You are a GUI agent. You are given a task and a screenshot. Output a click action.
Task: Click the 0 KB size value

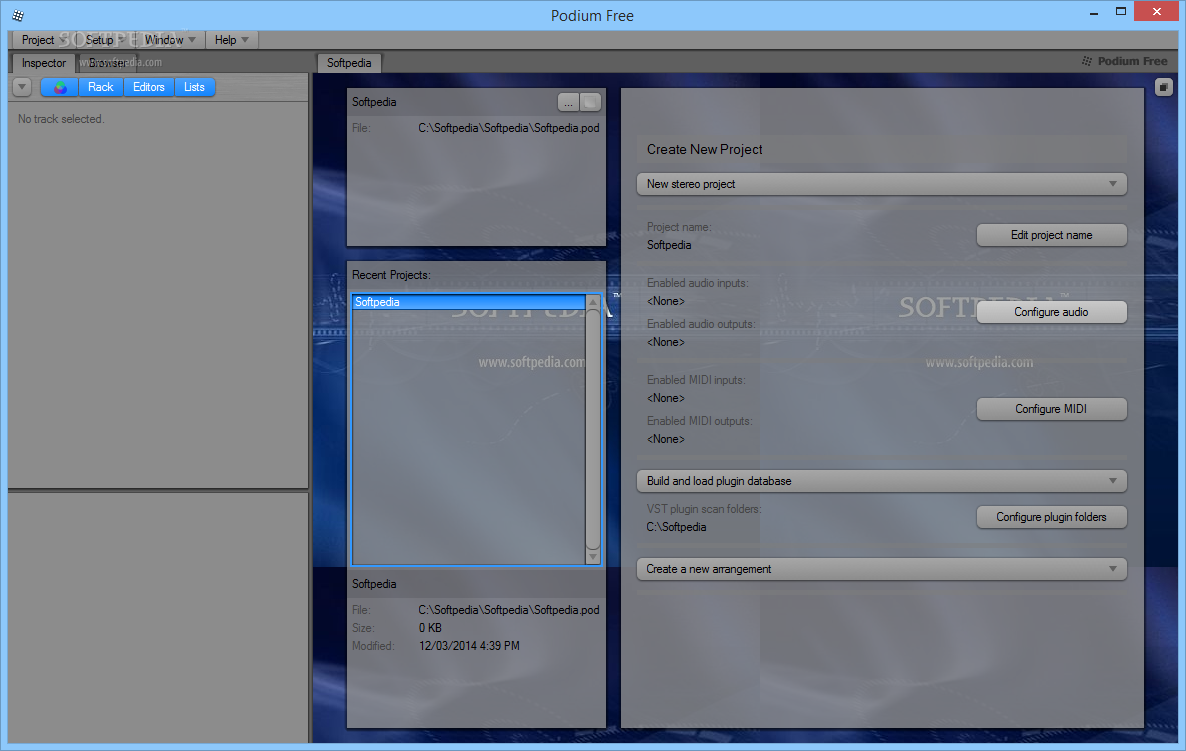[430, 628]
